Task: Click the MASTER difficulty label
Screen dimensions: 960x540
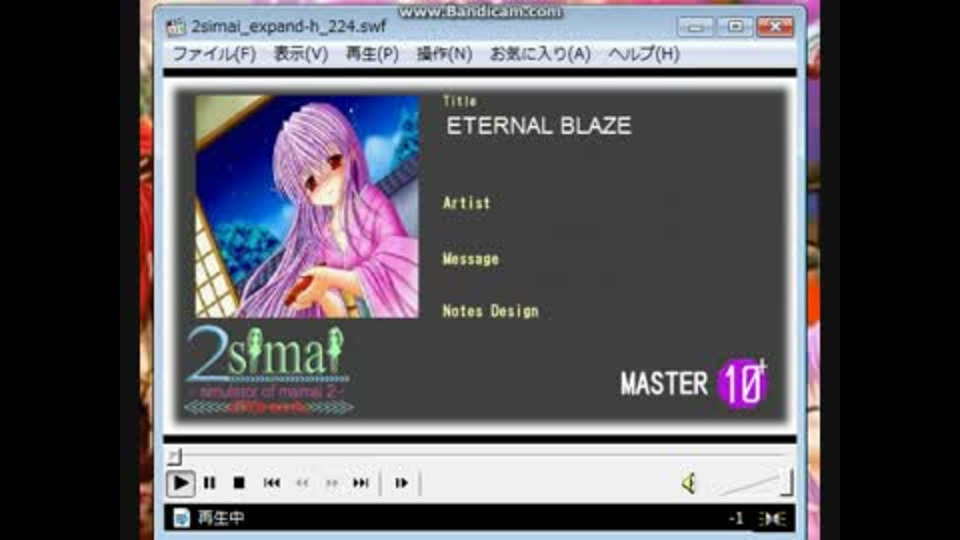Action: [664, 384]
